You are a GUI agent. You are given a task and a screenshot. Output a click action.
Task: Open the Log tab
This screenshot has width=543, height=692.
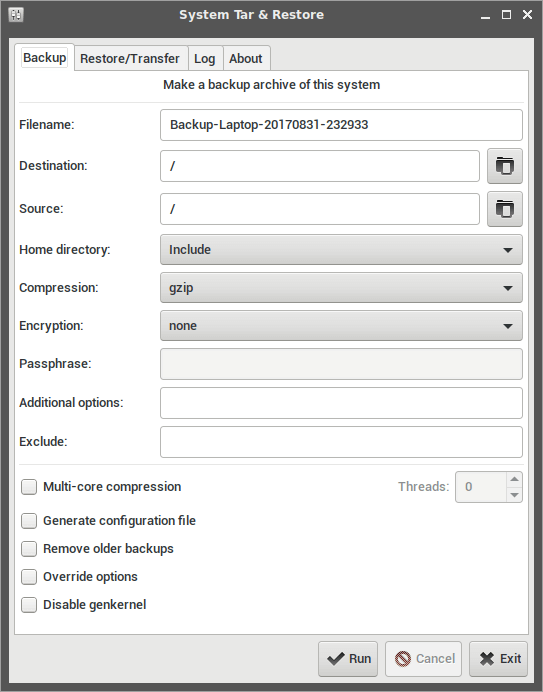pyautogui.click(x=205, y=58)
